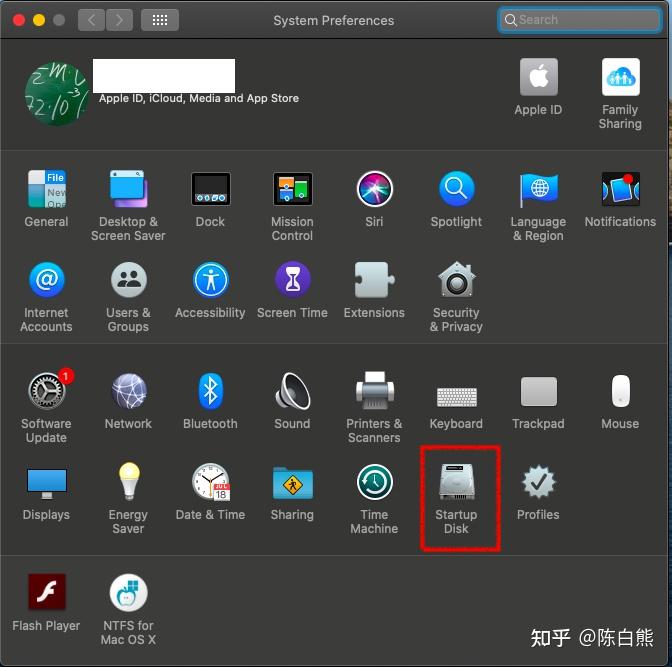Open the Sound preferences pane
672x667 pixels.
293,391
